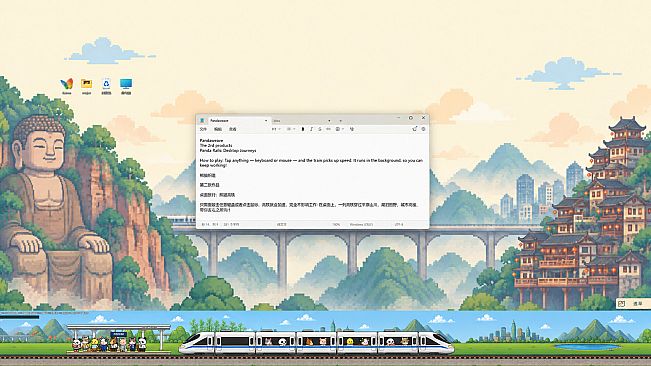Maximize the Notepad window

(x=411, y=118)
